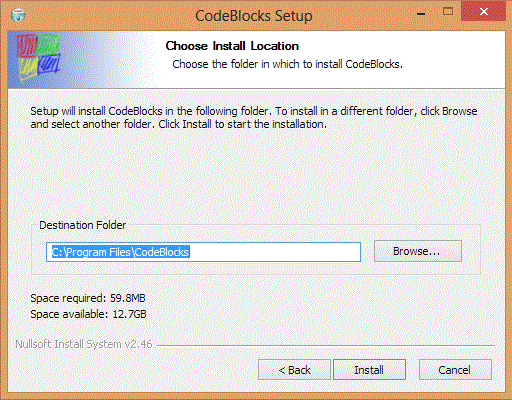512x400 pixels.
Task: Maximize the CodeBlocks Setup window
Action: [x=448, y=11]
